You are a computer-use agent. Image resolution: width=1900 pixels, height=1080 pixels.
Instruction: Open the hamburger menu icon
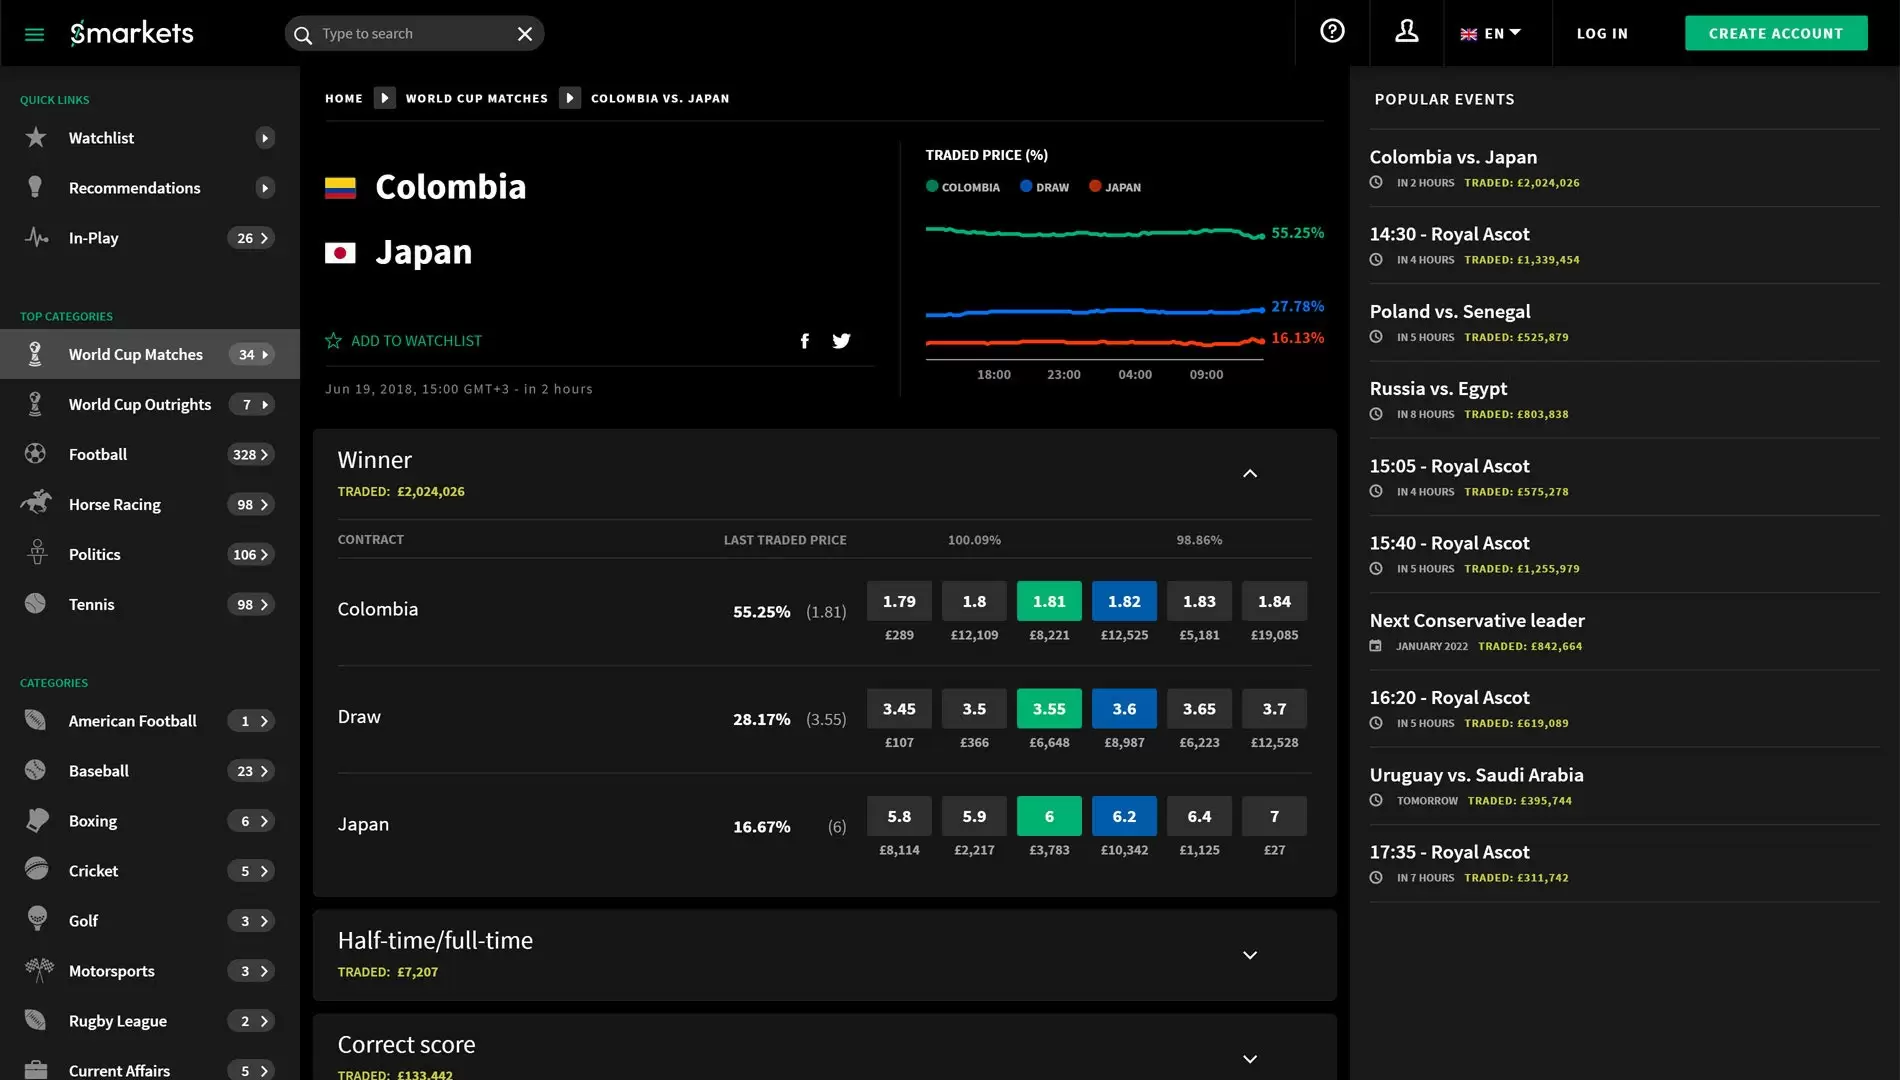click(34, 34)
